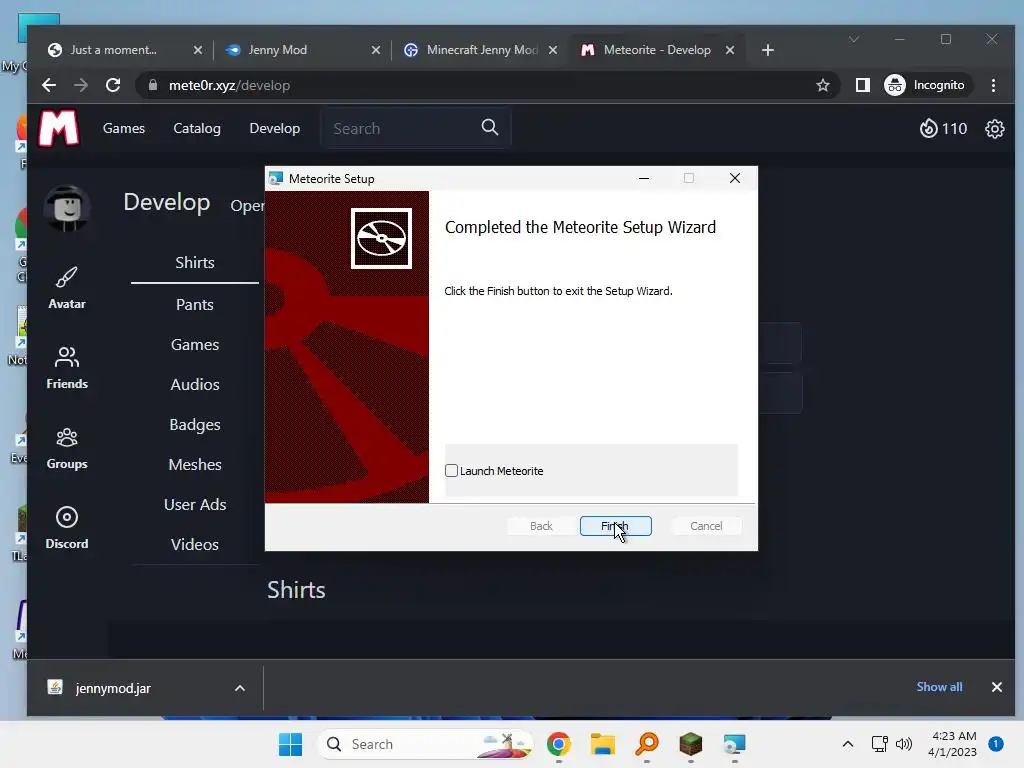Open Avatar in the left sidebar
The height and width of the screenshot is (768, 1024).
[67, 287]
